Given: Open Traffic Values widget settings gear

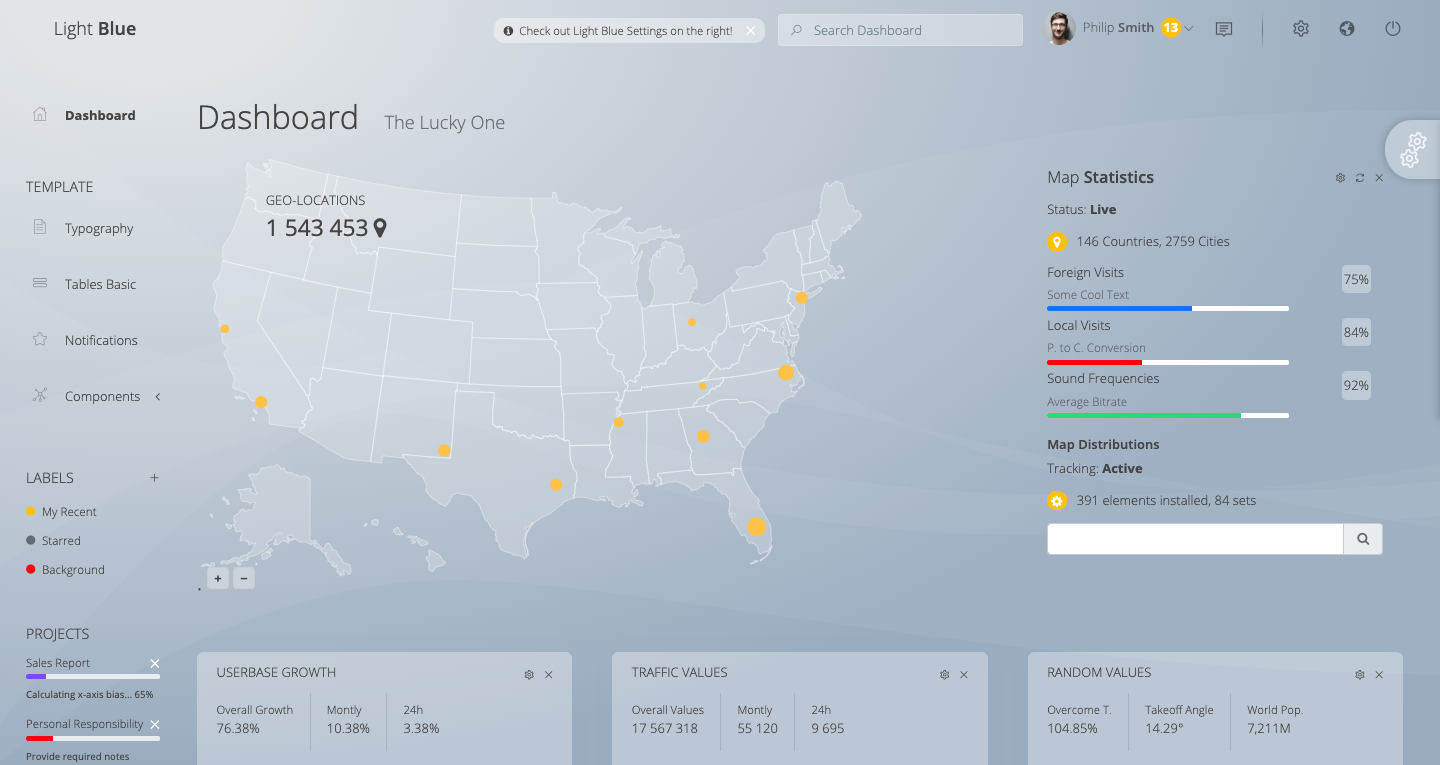Looking at the screenshot, I should click(x=944, y=675).
